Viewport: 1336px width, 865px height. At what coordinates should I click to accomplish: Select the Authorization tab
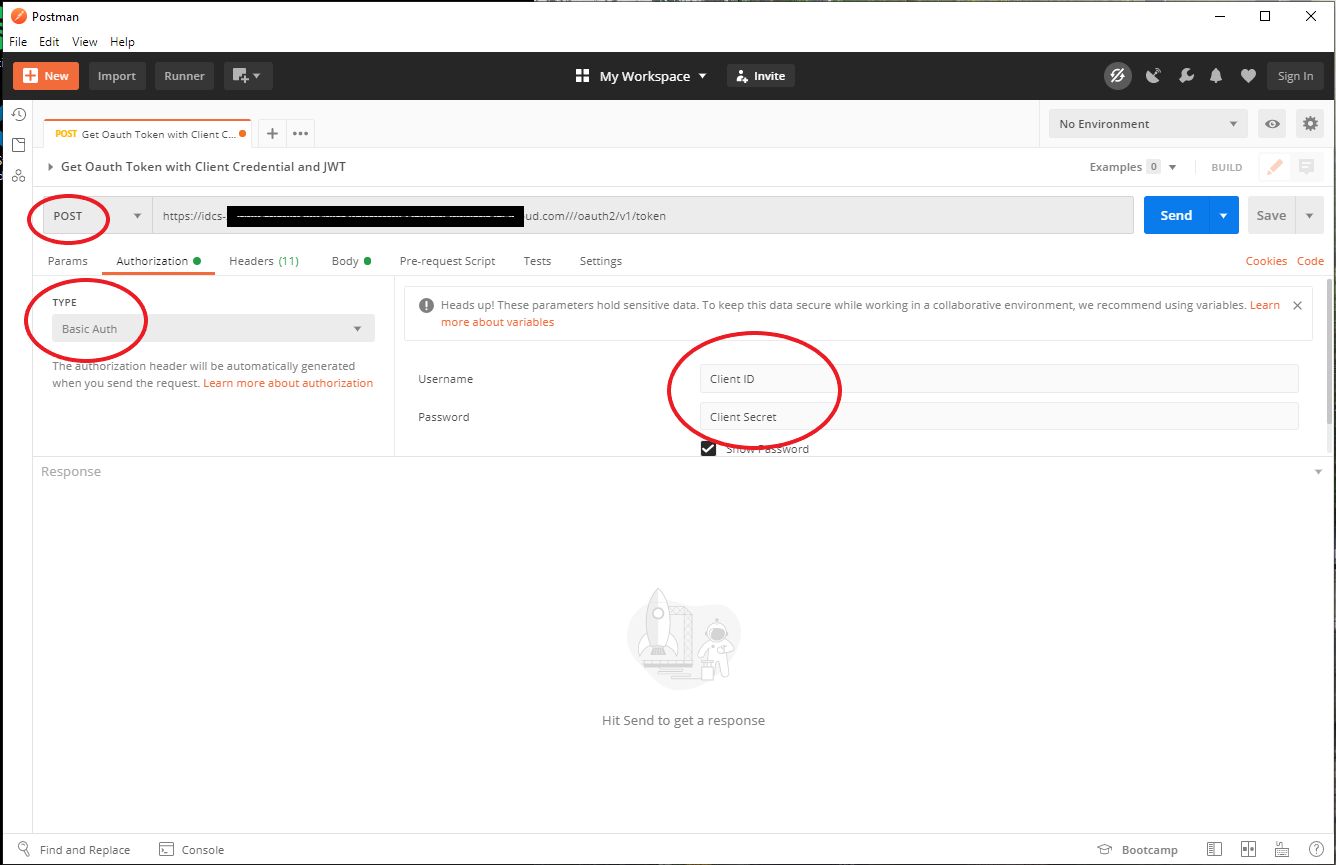point(158,261)
